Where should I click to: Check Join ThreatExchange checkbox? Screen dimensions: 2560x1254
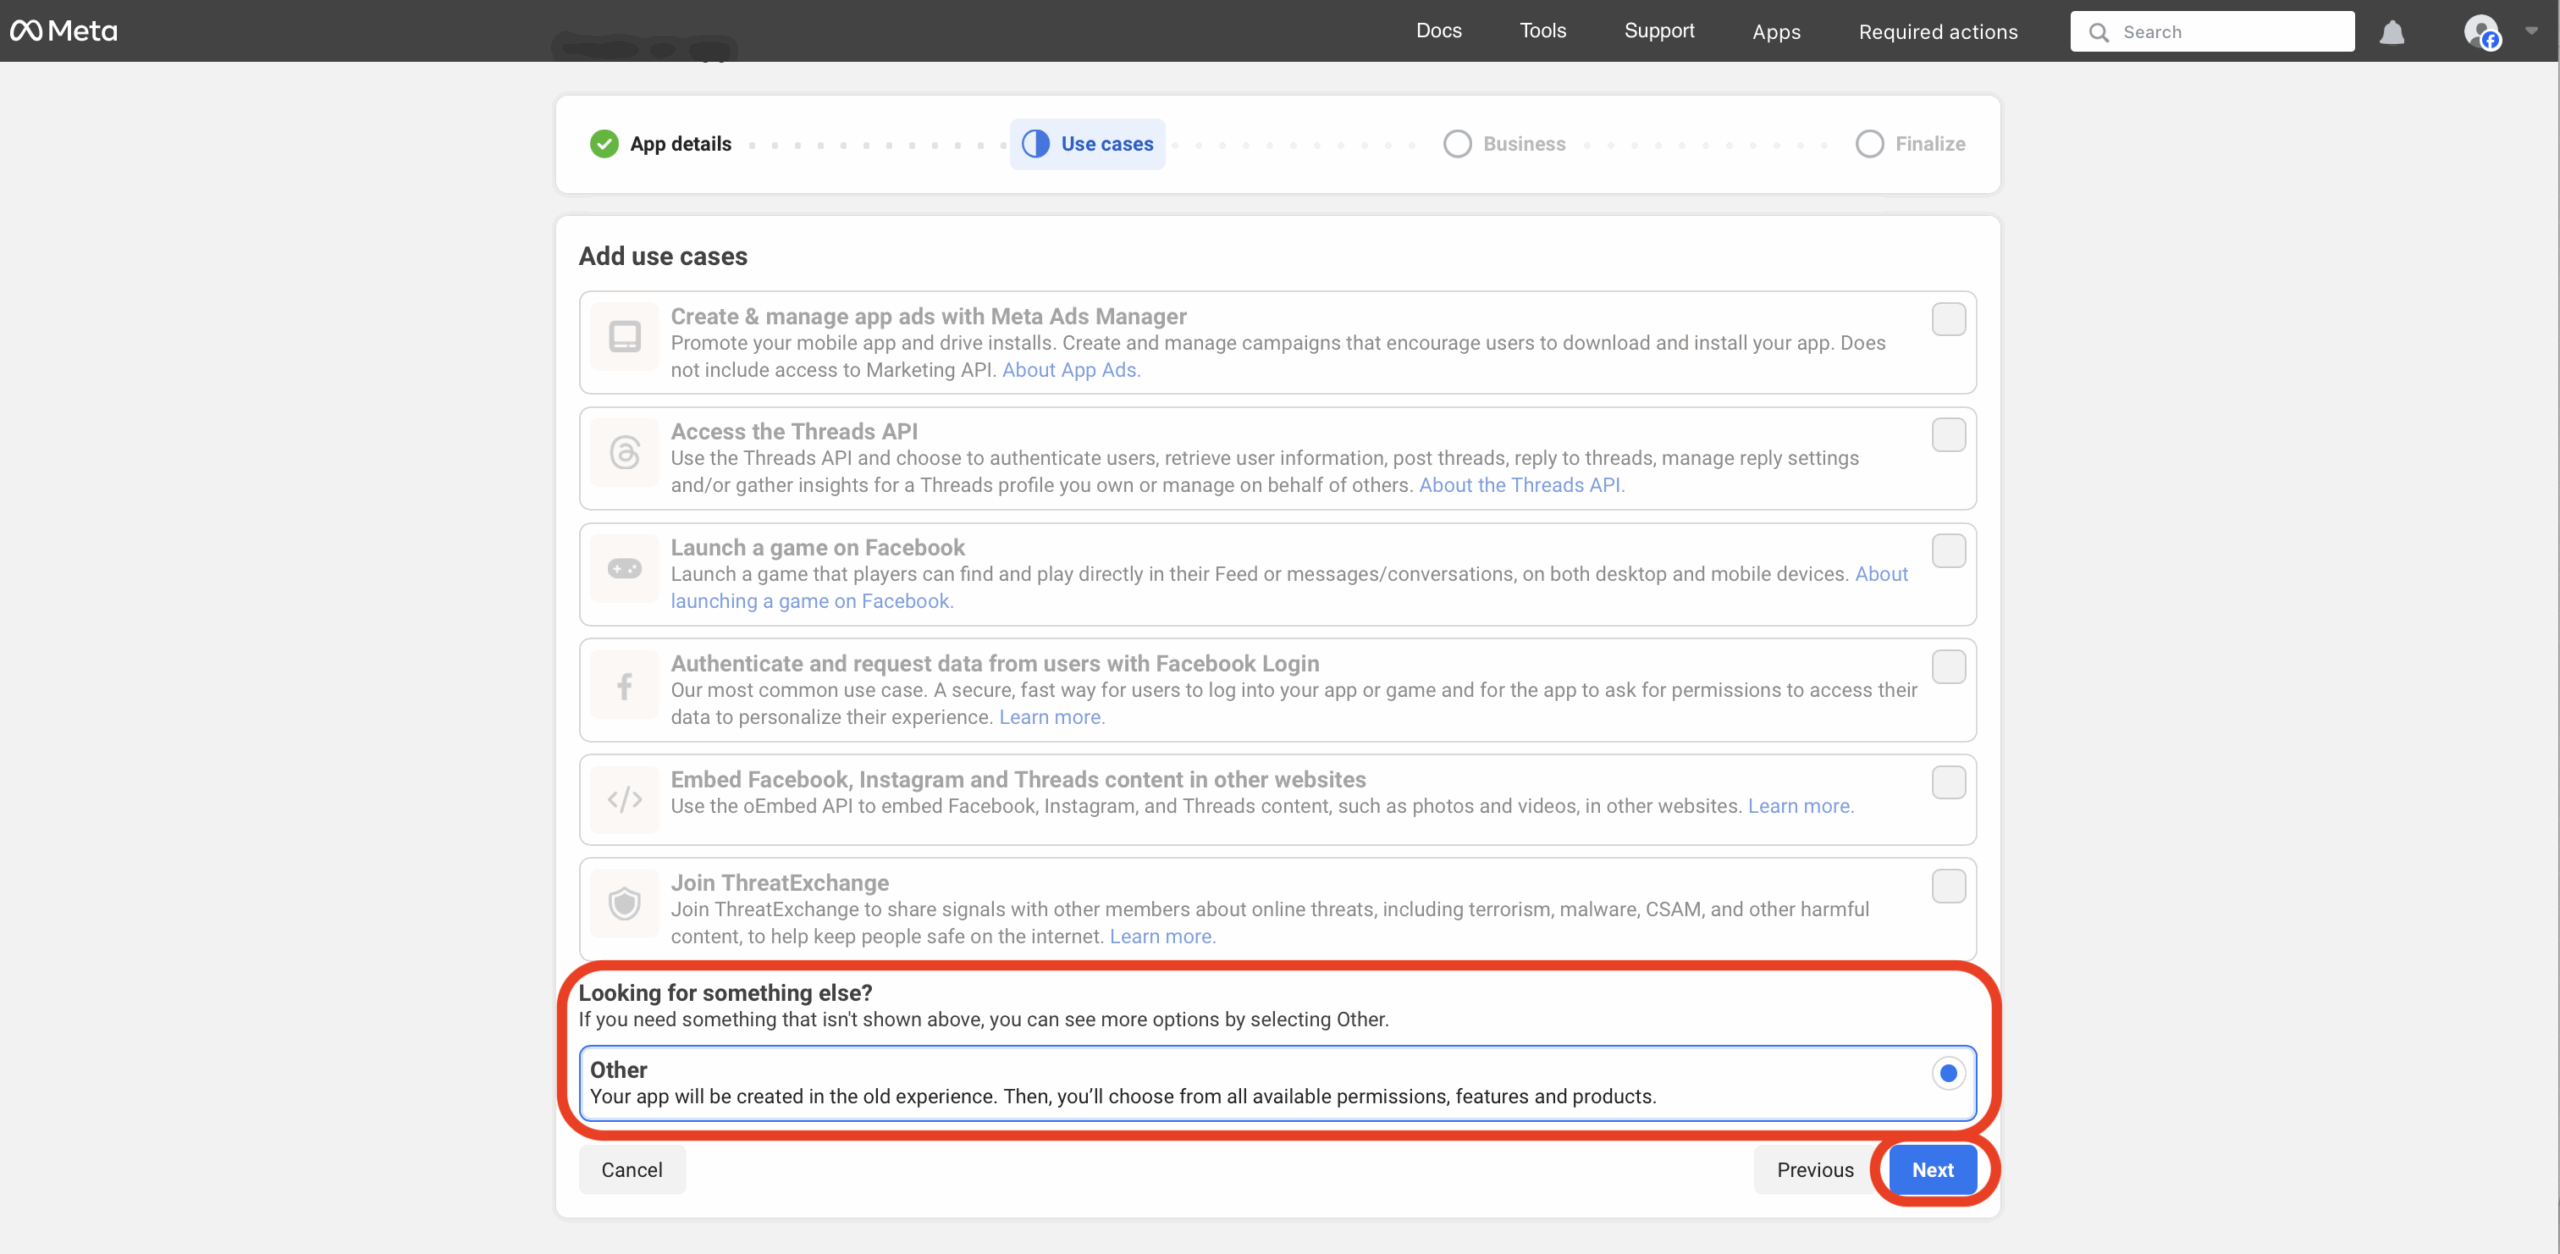pyautogui.click(x=1948, y=886)
